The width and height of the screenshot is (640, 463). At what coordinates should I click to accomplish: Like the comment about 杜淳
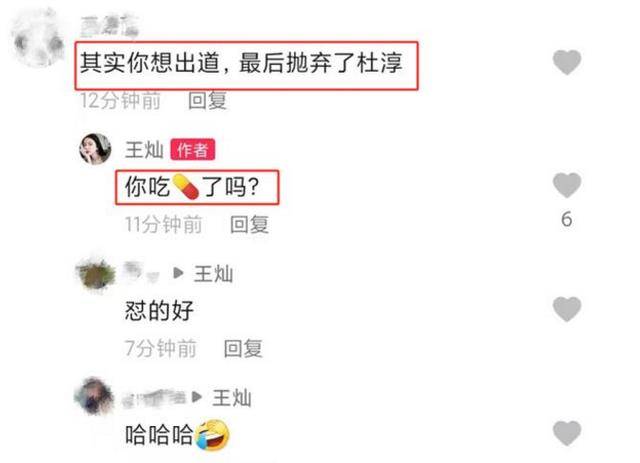click(x=567, y=62)
